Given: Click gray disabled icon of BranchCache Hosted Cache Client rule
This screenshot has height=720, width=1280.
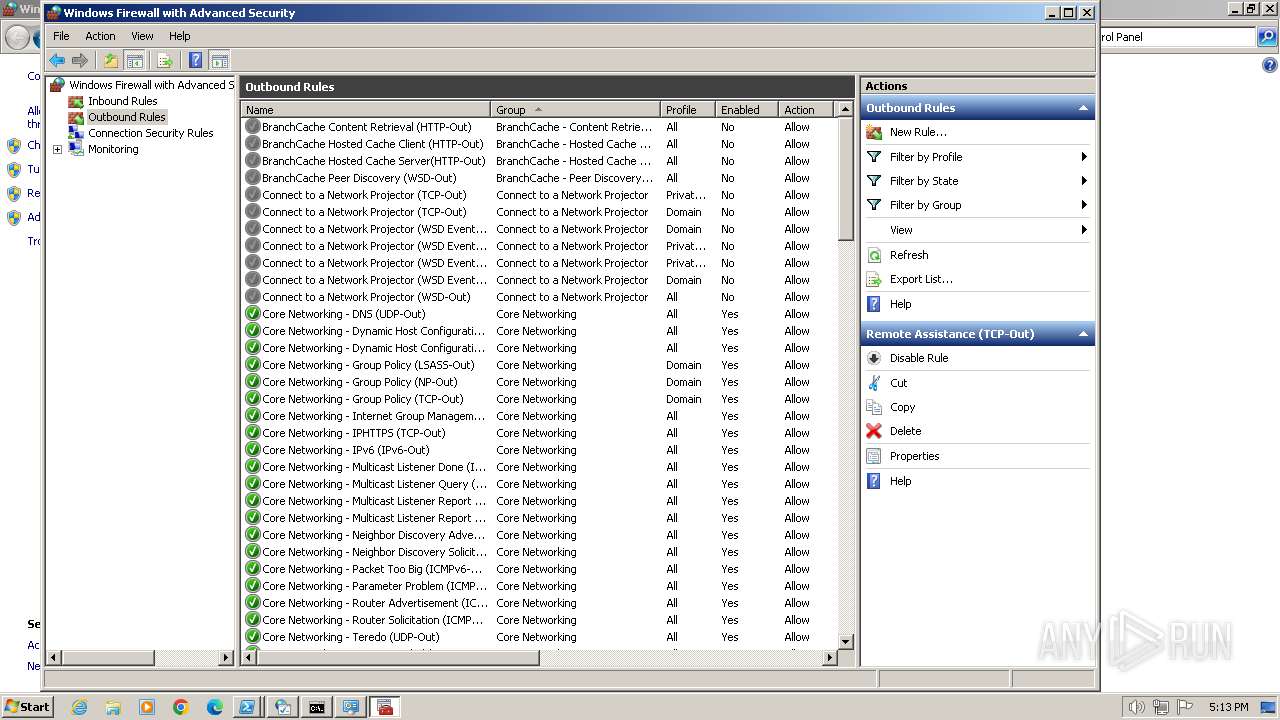Looking at the screenshot, I should click(253, 144).
